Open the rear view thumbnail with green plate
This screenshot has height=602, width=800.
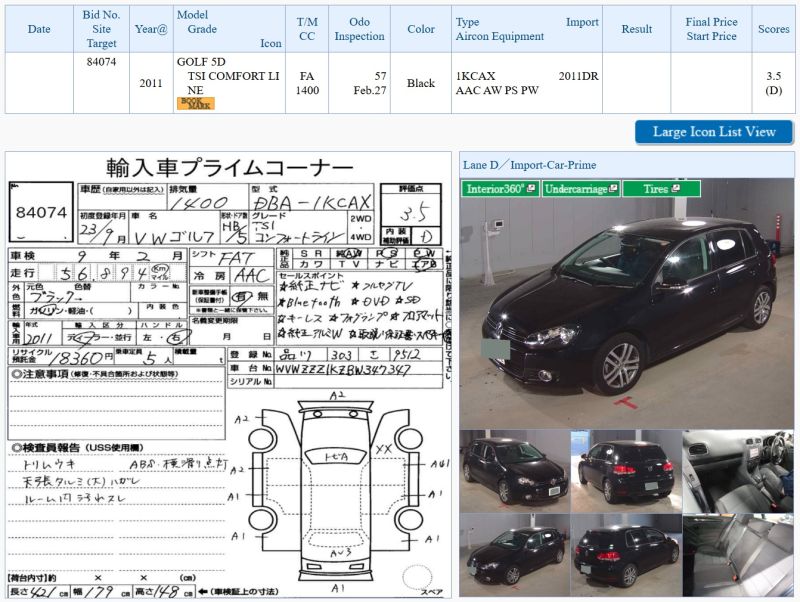coord(626,471)
